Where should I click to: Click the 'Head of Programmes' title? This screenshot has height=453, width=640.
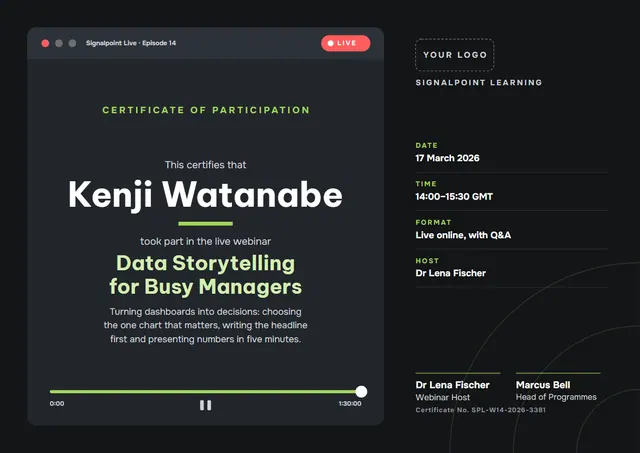556,397
